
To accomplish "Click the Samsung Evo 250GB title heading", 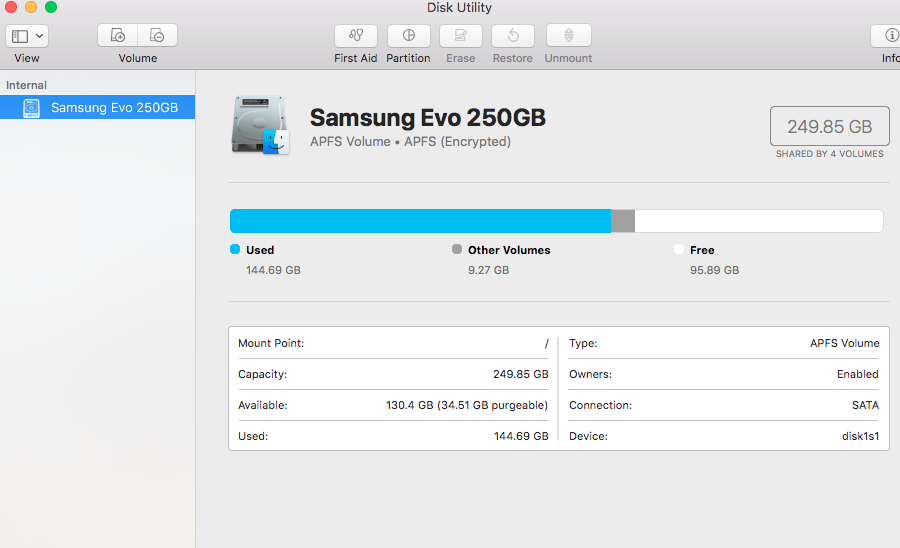I will (428, 118).
